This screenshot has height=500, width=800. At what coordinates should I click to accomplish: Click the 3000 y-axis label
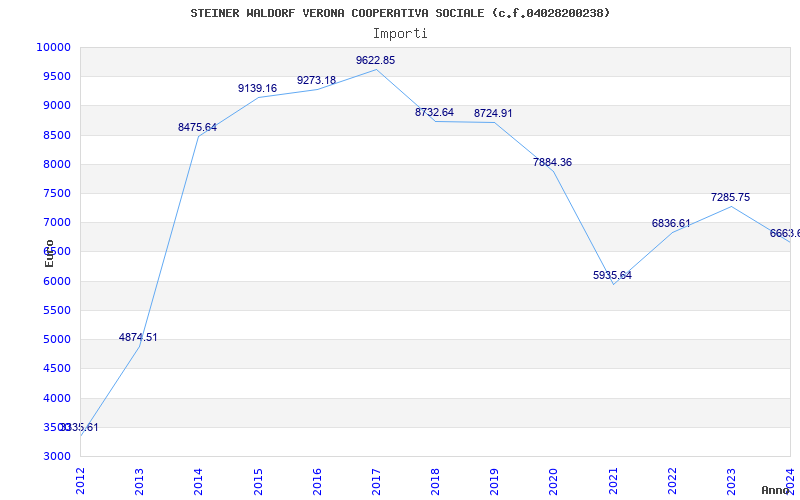pyautogui.click(x=56, y=456)
